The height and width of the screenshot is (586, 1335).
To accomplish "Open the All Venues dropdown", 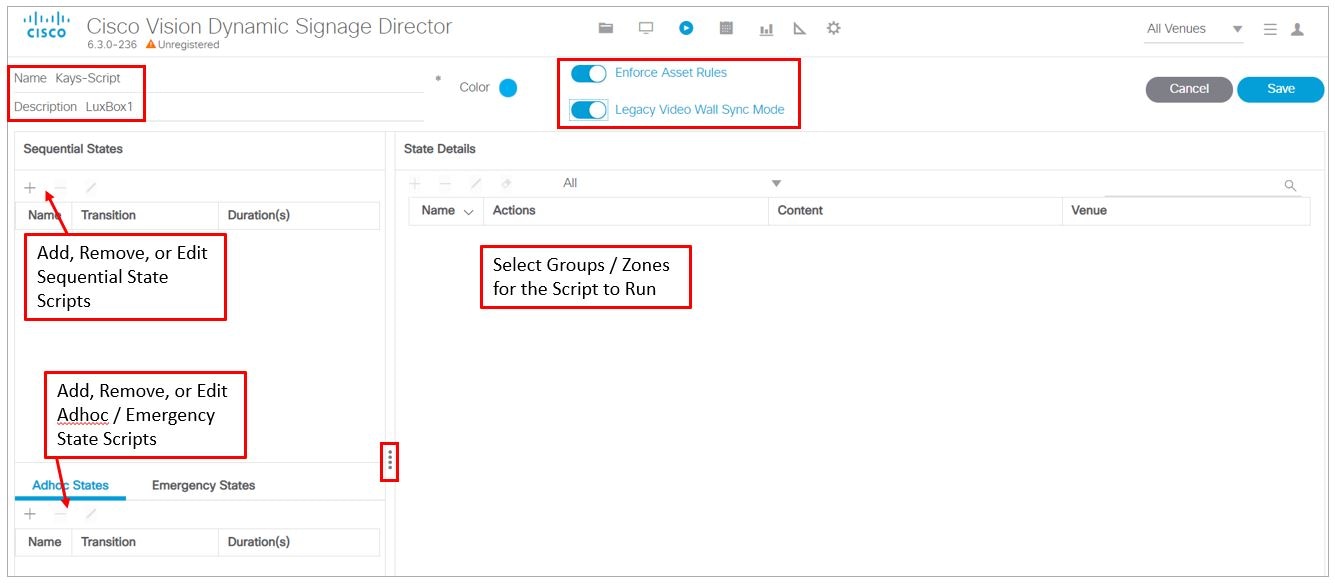I will [1194, 29].
